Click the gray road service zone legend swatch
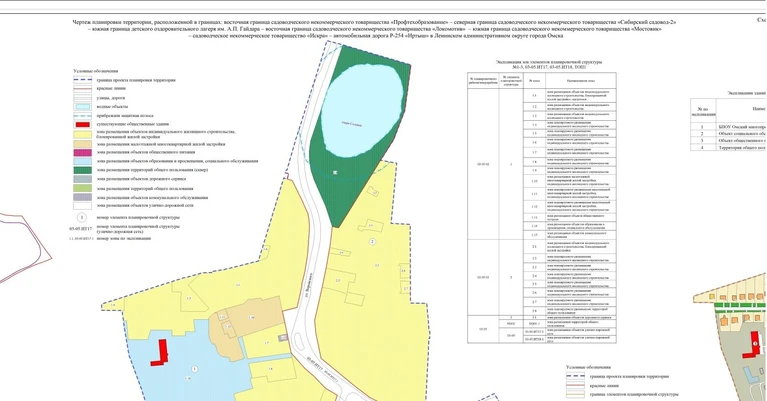 click(x=83, y=179)
